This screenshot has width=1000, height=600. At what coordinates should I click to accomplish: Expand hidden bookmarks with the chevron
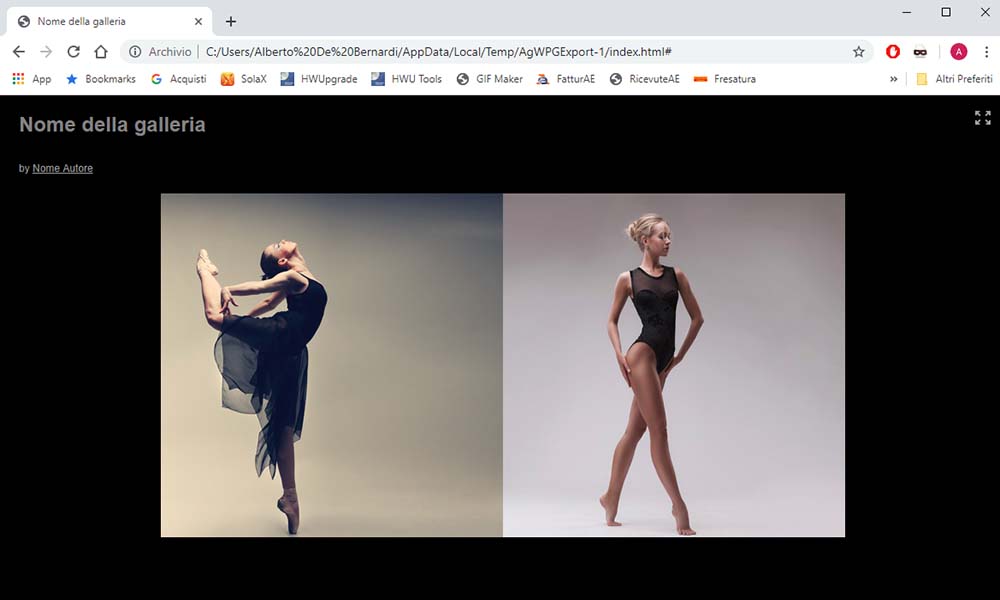[x=894, y=79]
